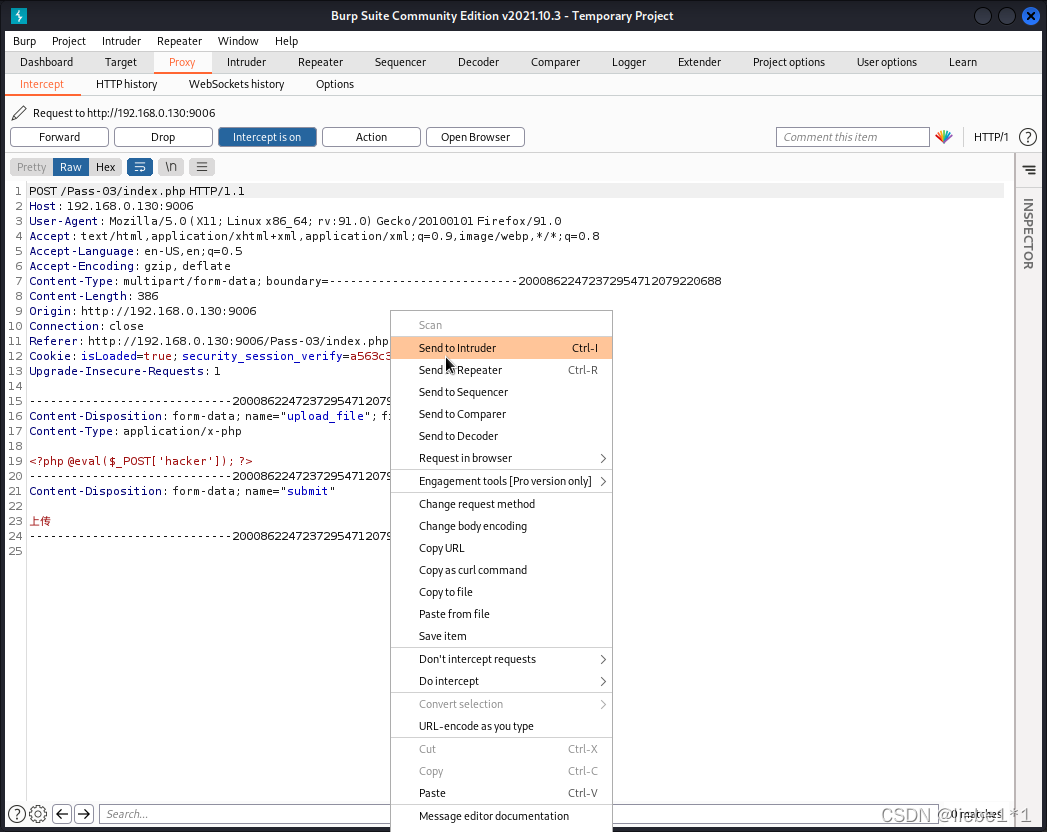Click the Burp Suite logo icon in title bar
This screenshot has width=1047, height=832.
[19, 15]
